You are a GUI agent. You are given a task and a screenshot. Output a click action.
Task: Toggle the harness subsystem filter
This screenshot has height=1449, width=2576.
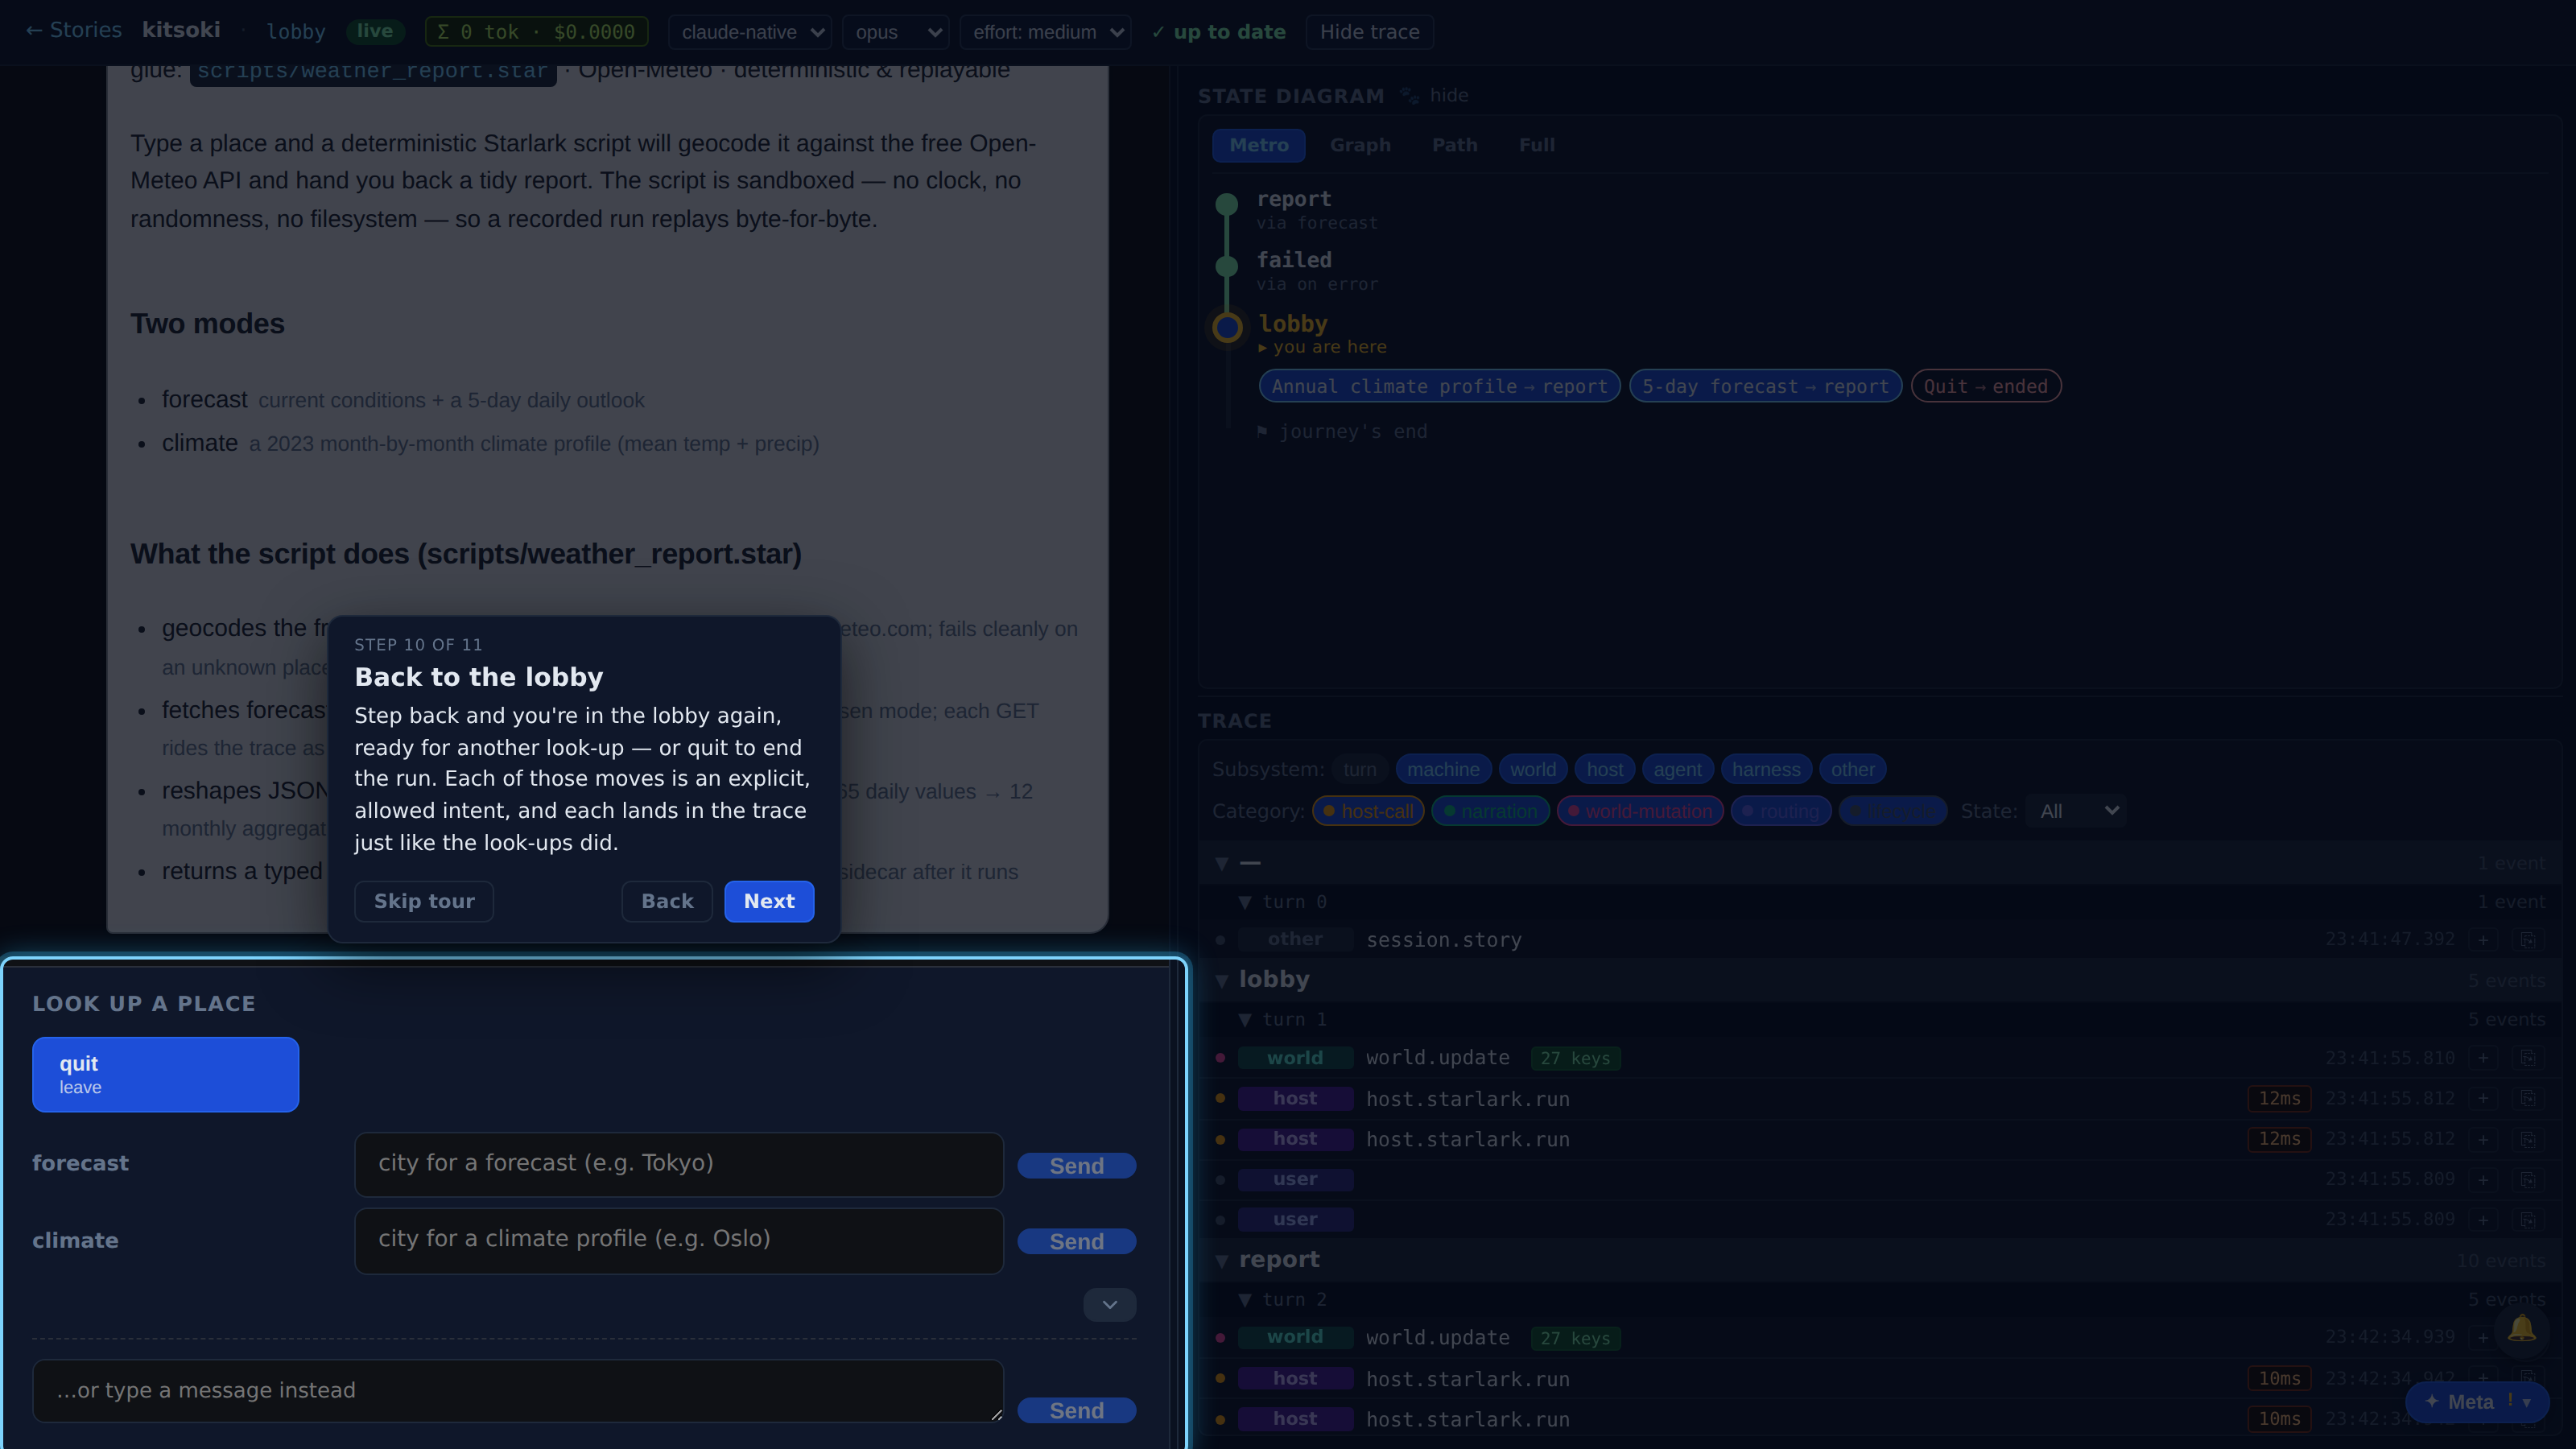coord(1766,769)
